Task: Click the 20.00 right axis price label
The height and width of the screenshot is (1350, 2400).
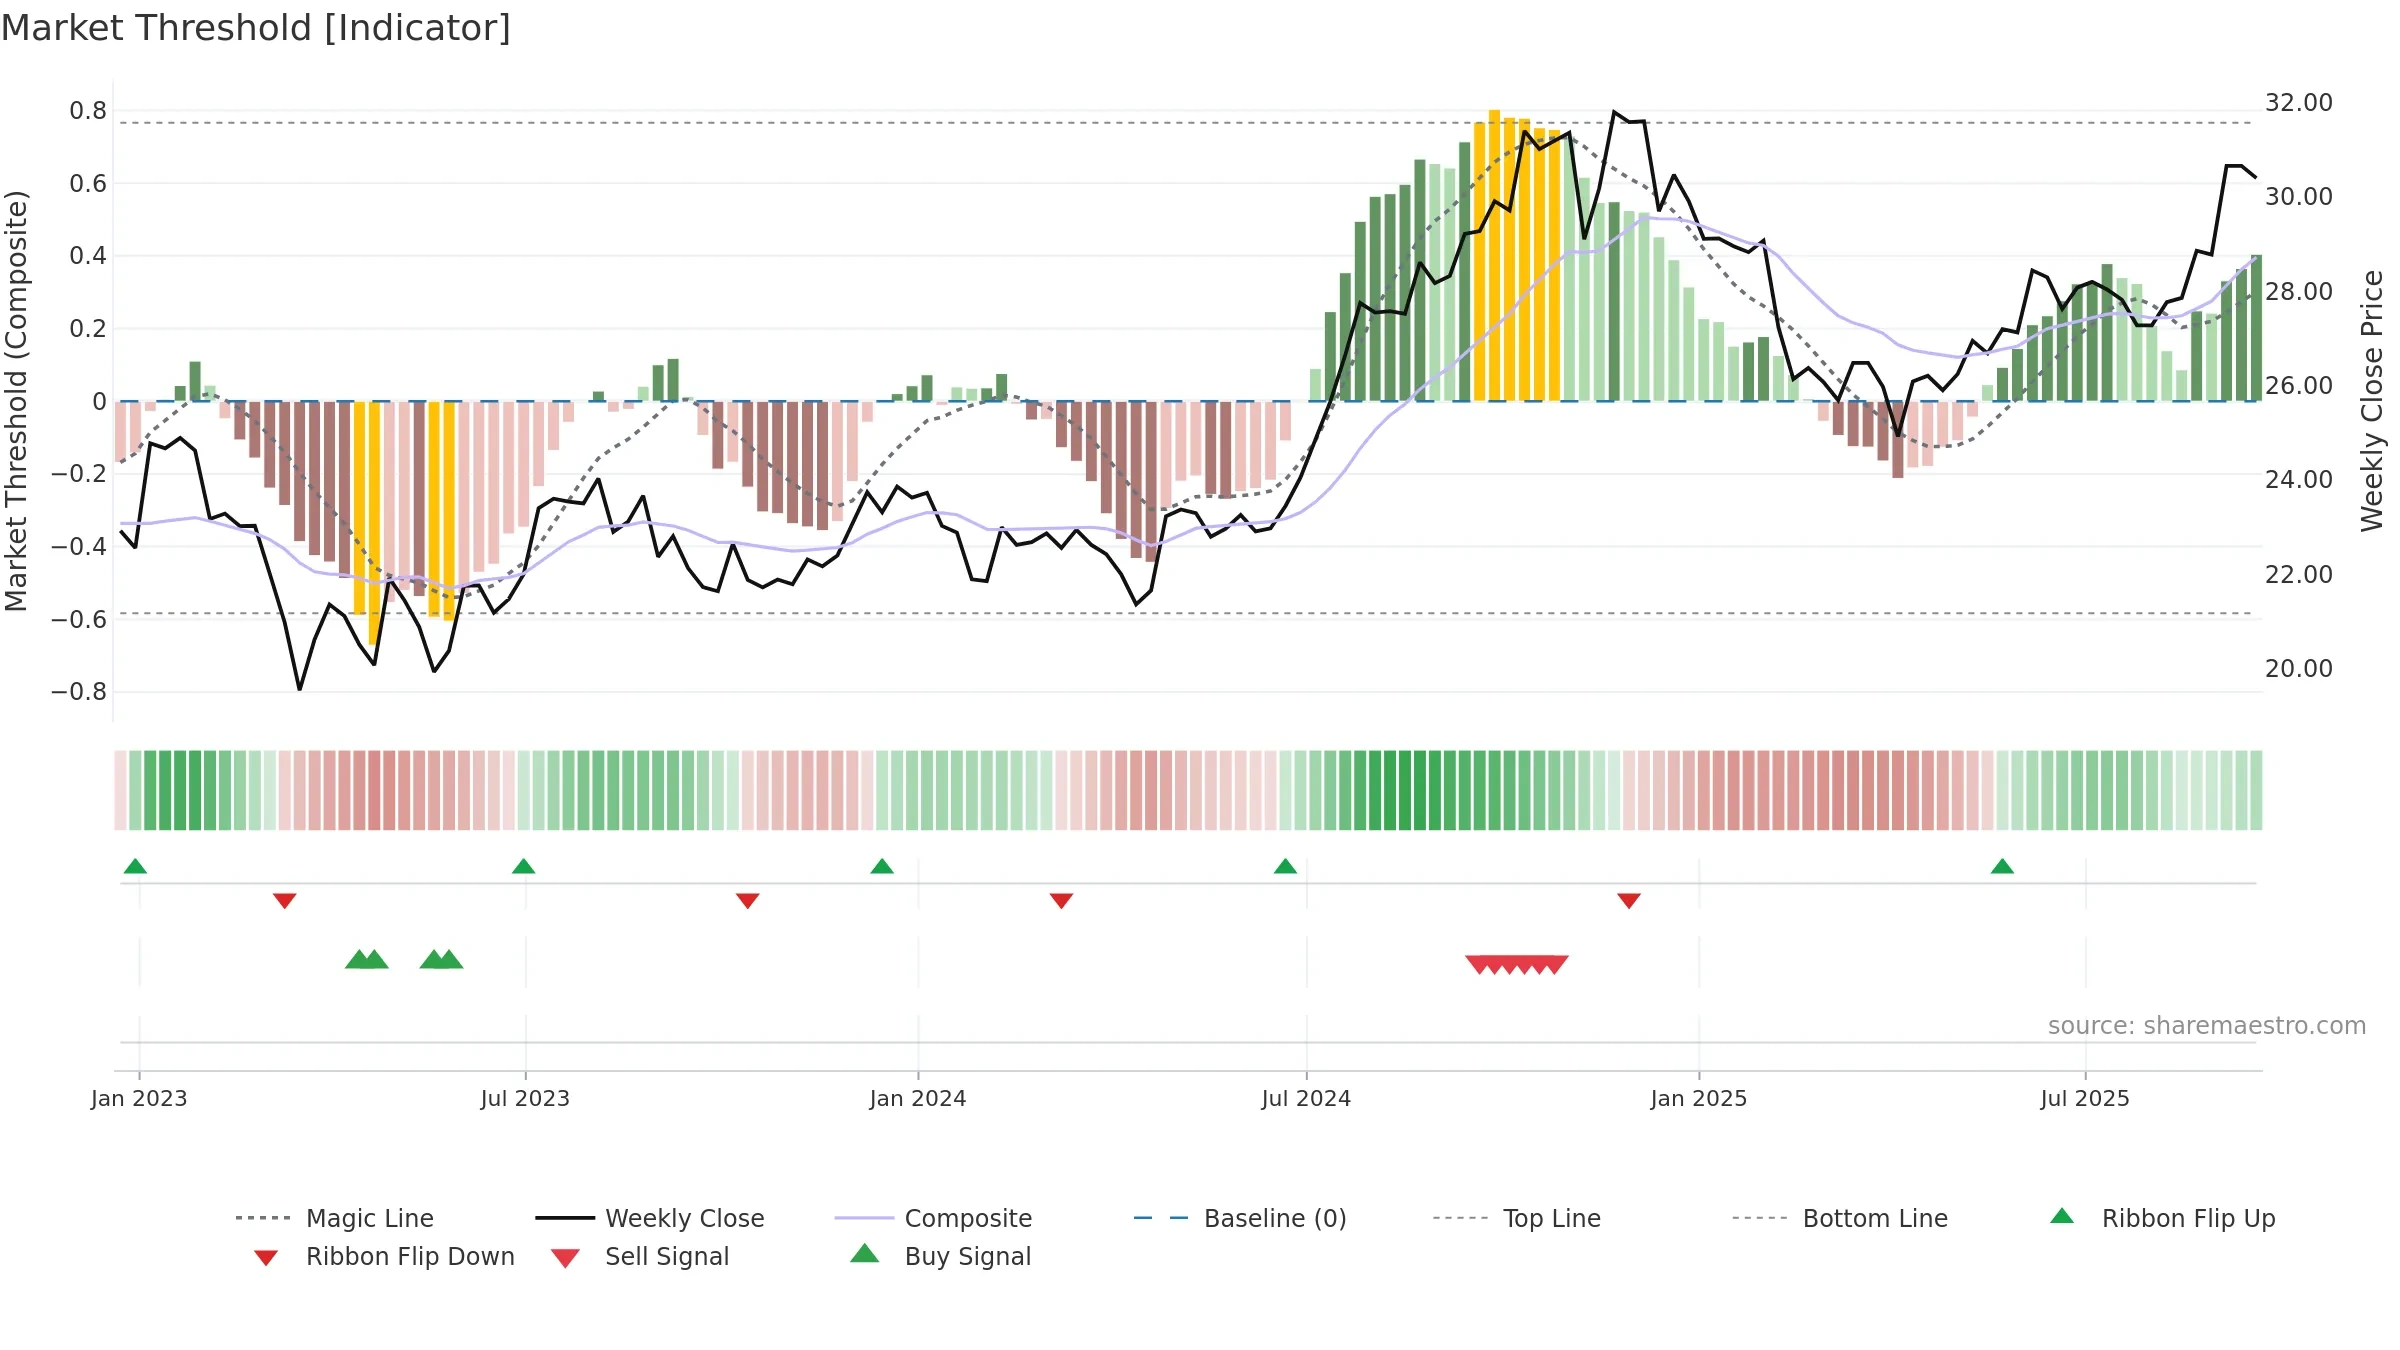Action: 2299,668
